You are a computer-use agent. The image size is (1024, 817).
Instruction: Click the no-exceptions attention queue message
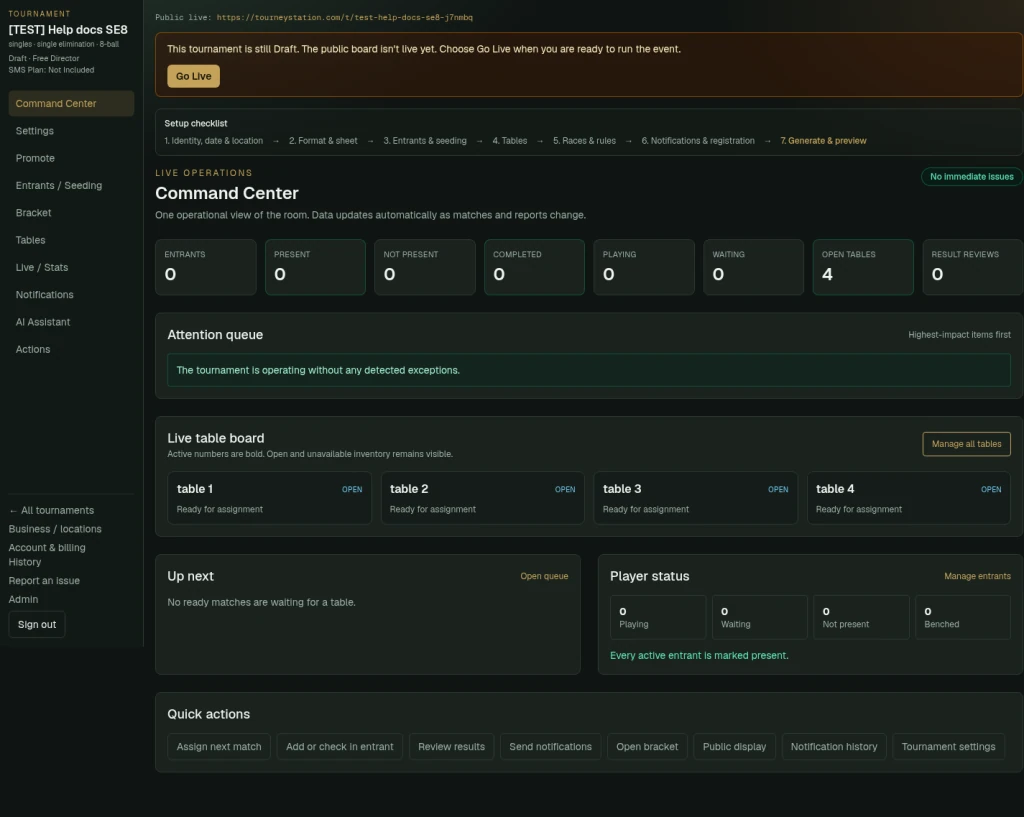pyautogui.click(x=588, y=370)
